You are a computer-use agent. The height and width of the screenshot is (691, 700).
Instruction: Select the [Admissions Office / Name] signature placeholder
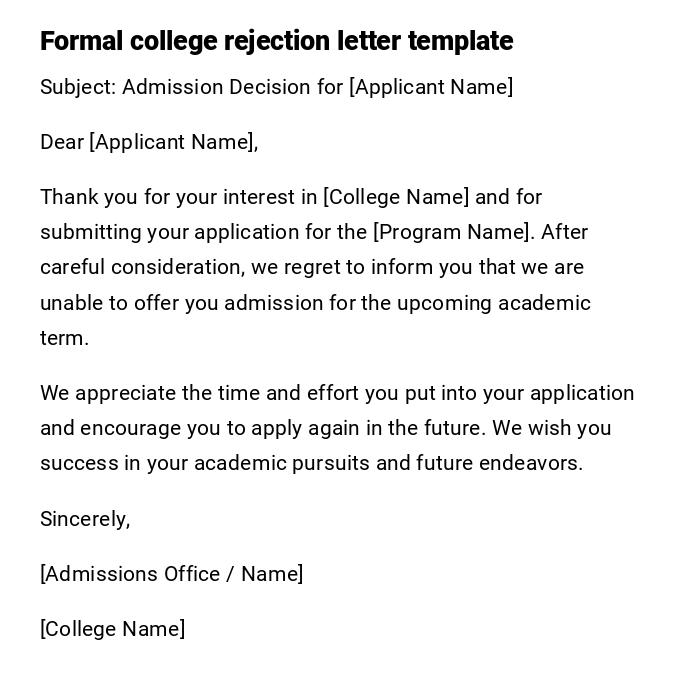171,574
